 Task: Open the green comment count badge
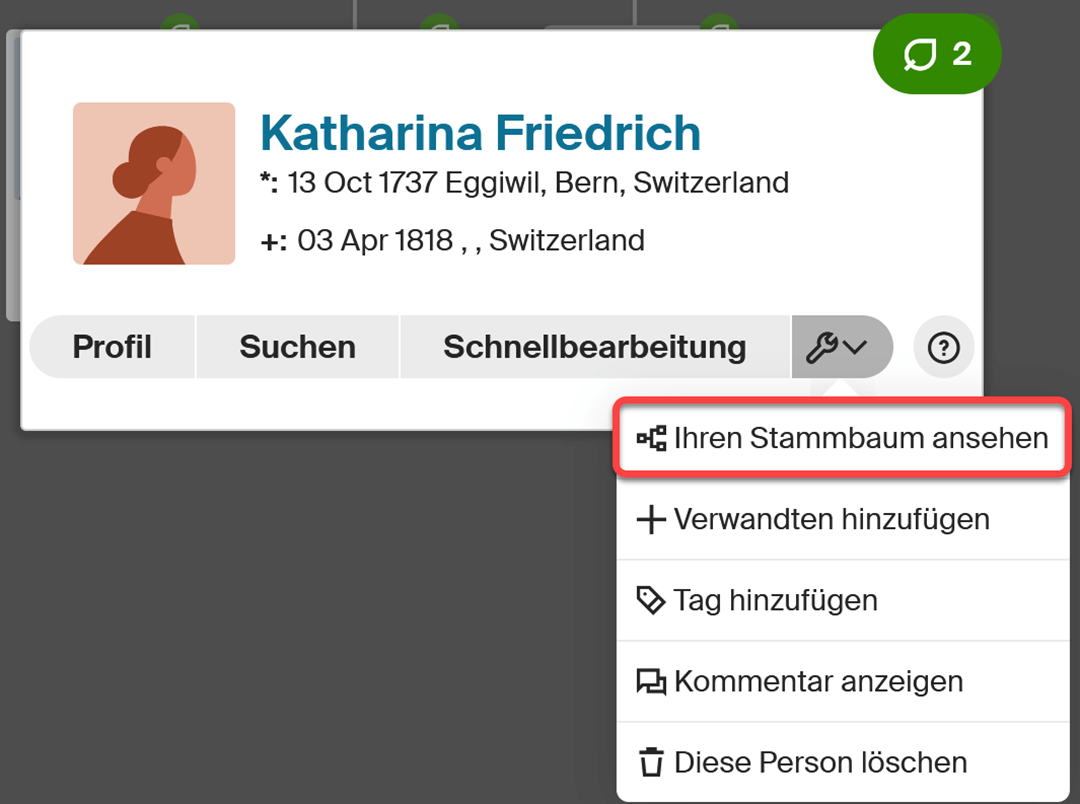[x=935, y=53]
